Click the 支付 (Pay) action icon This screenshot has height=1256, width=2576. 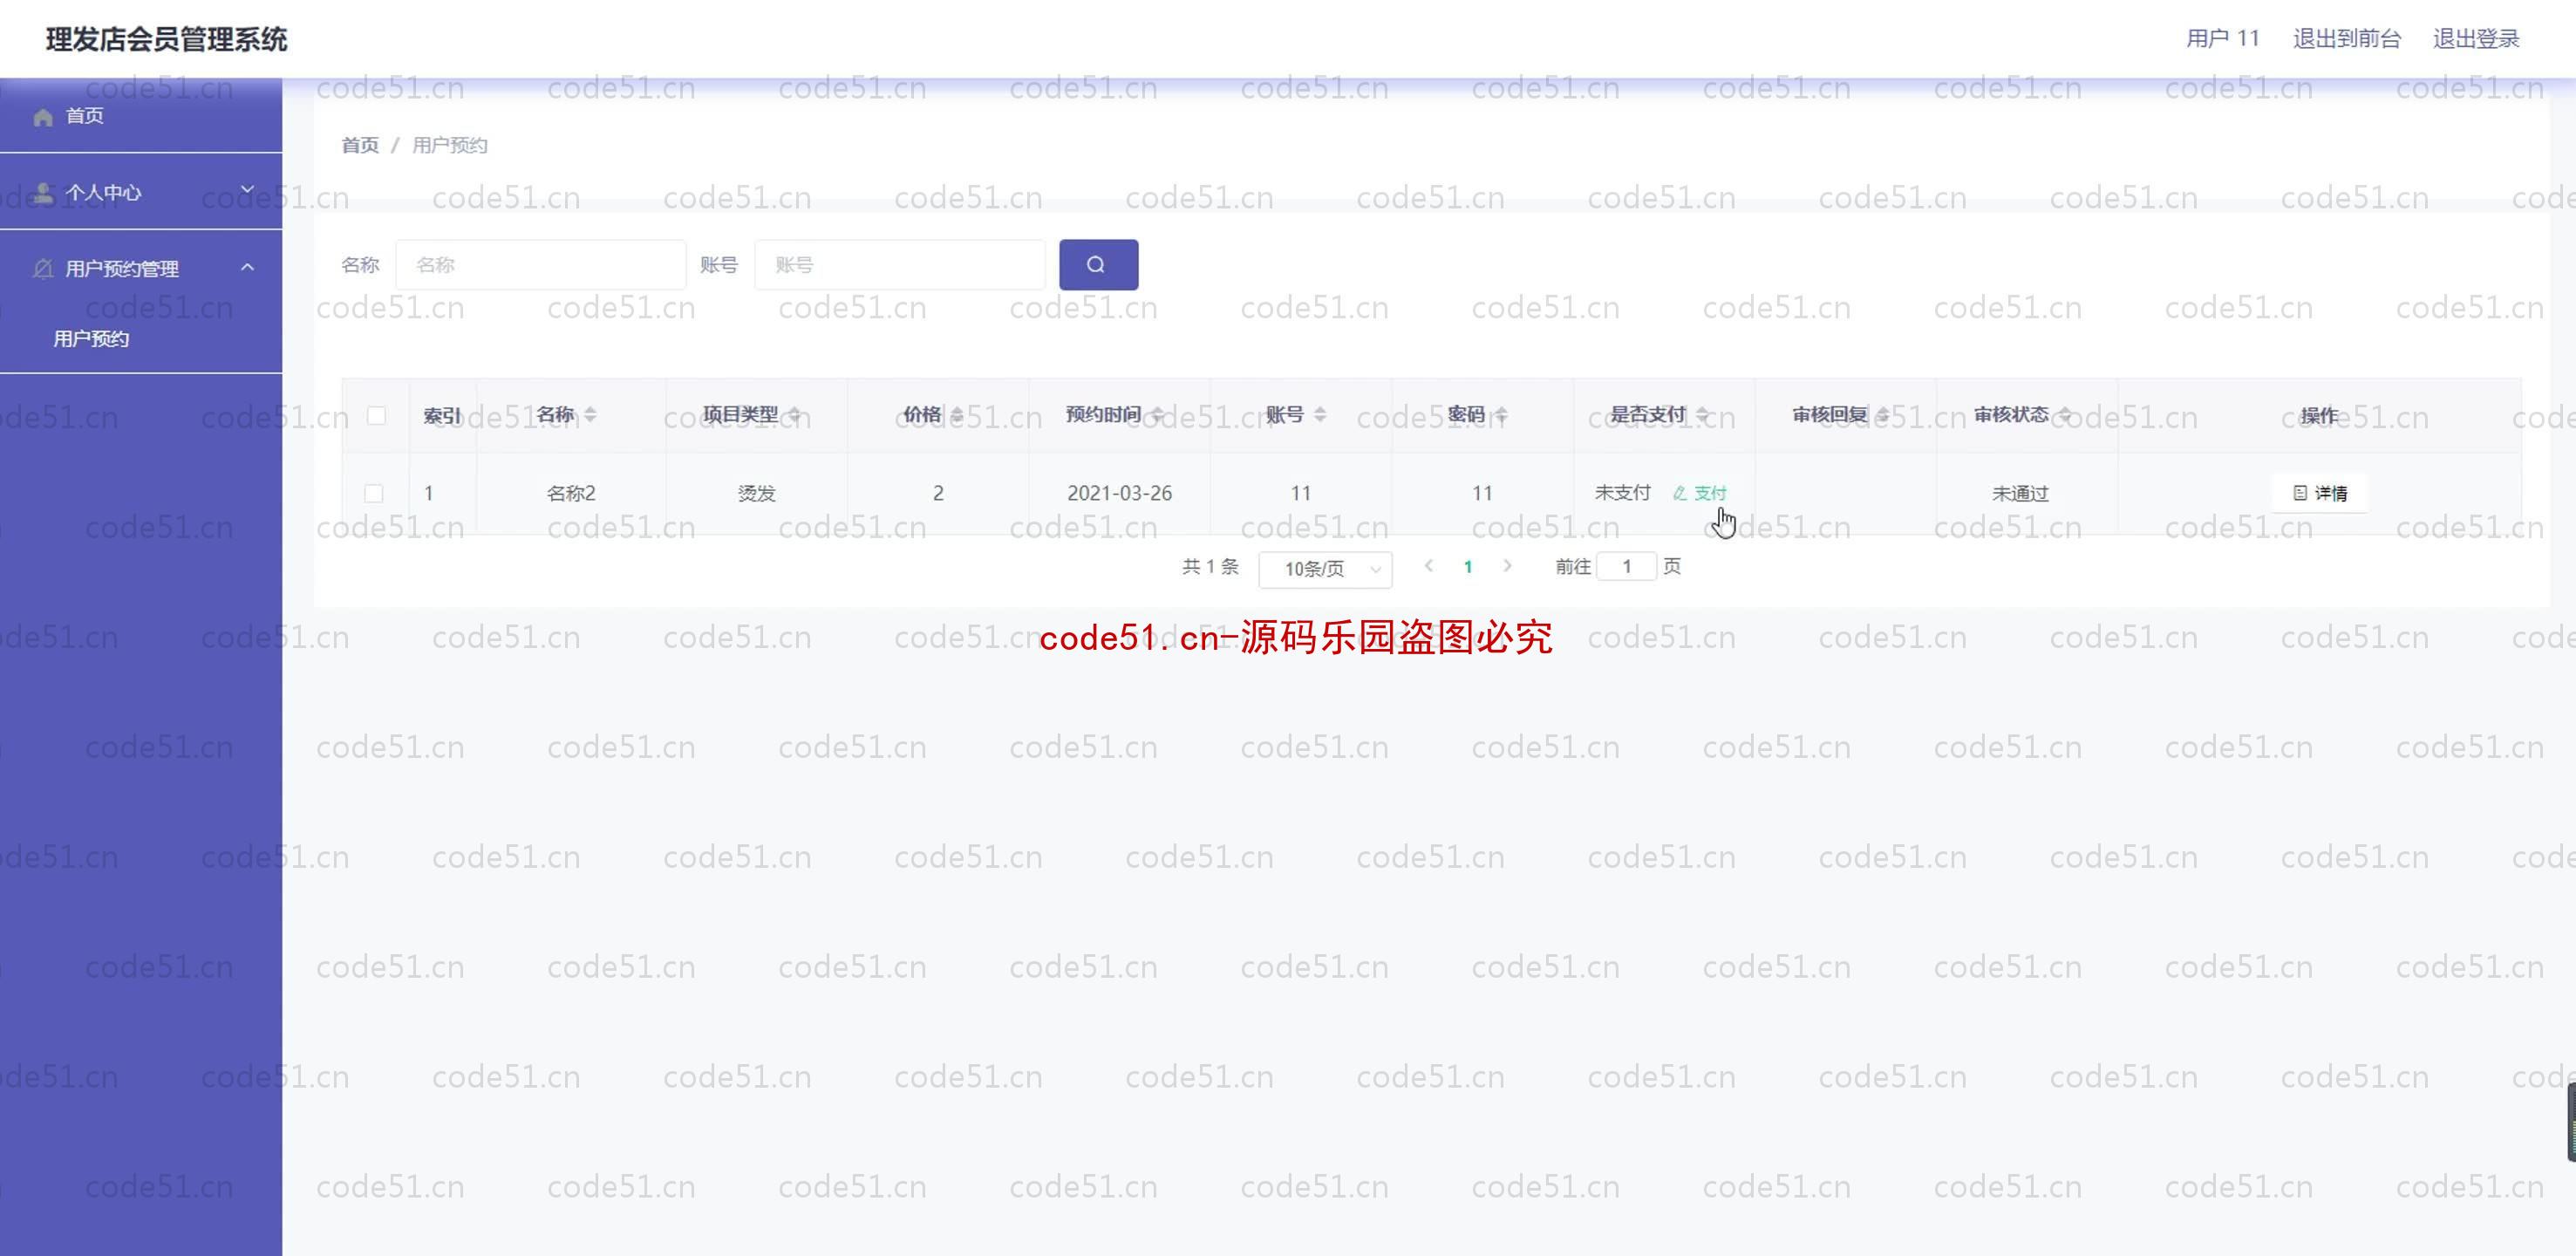1699,492
